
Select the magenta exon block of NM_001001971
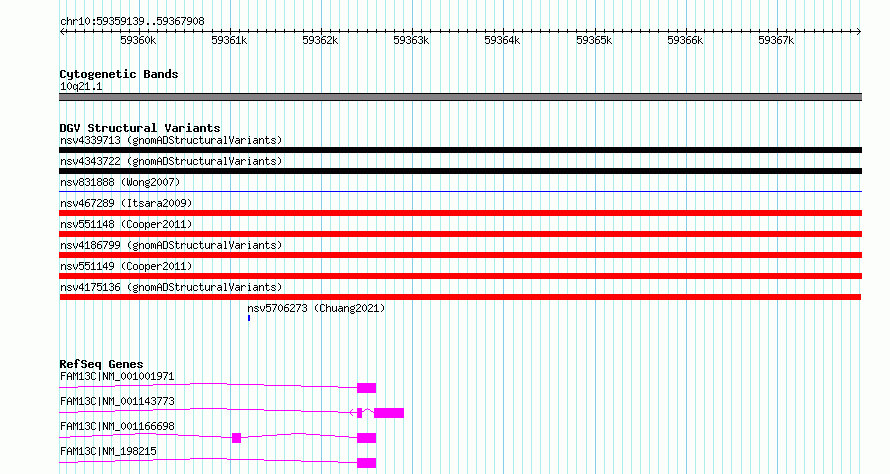coord(366,388)
